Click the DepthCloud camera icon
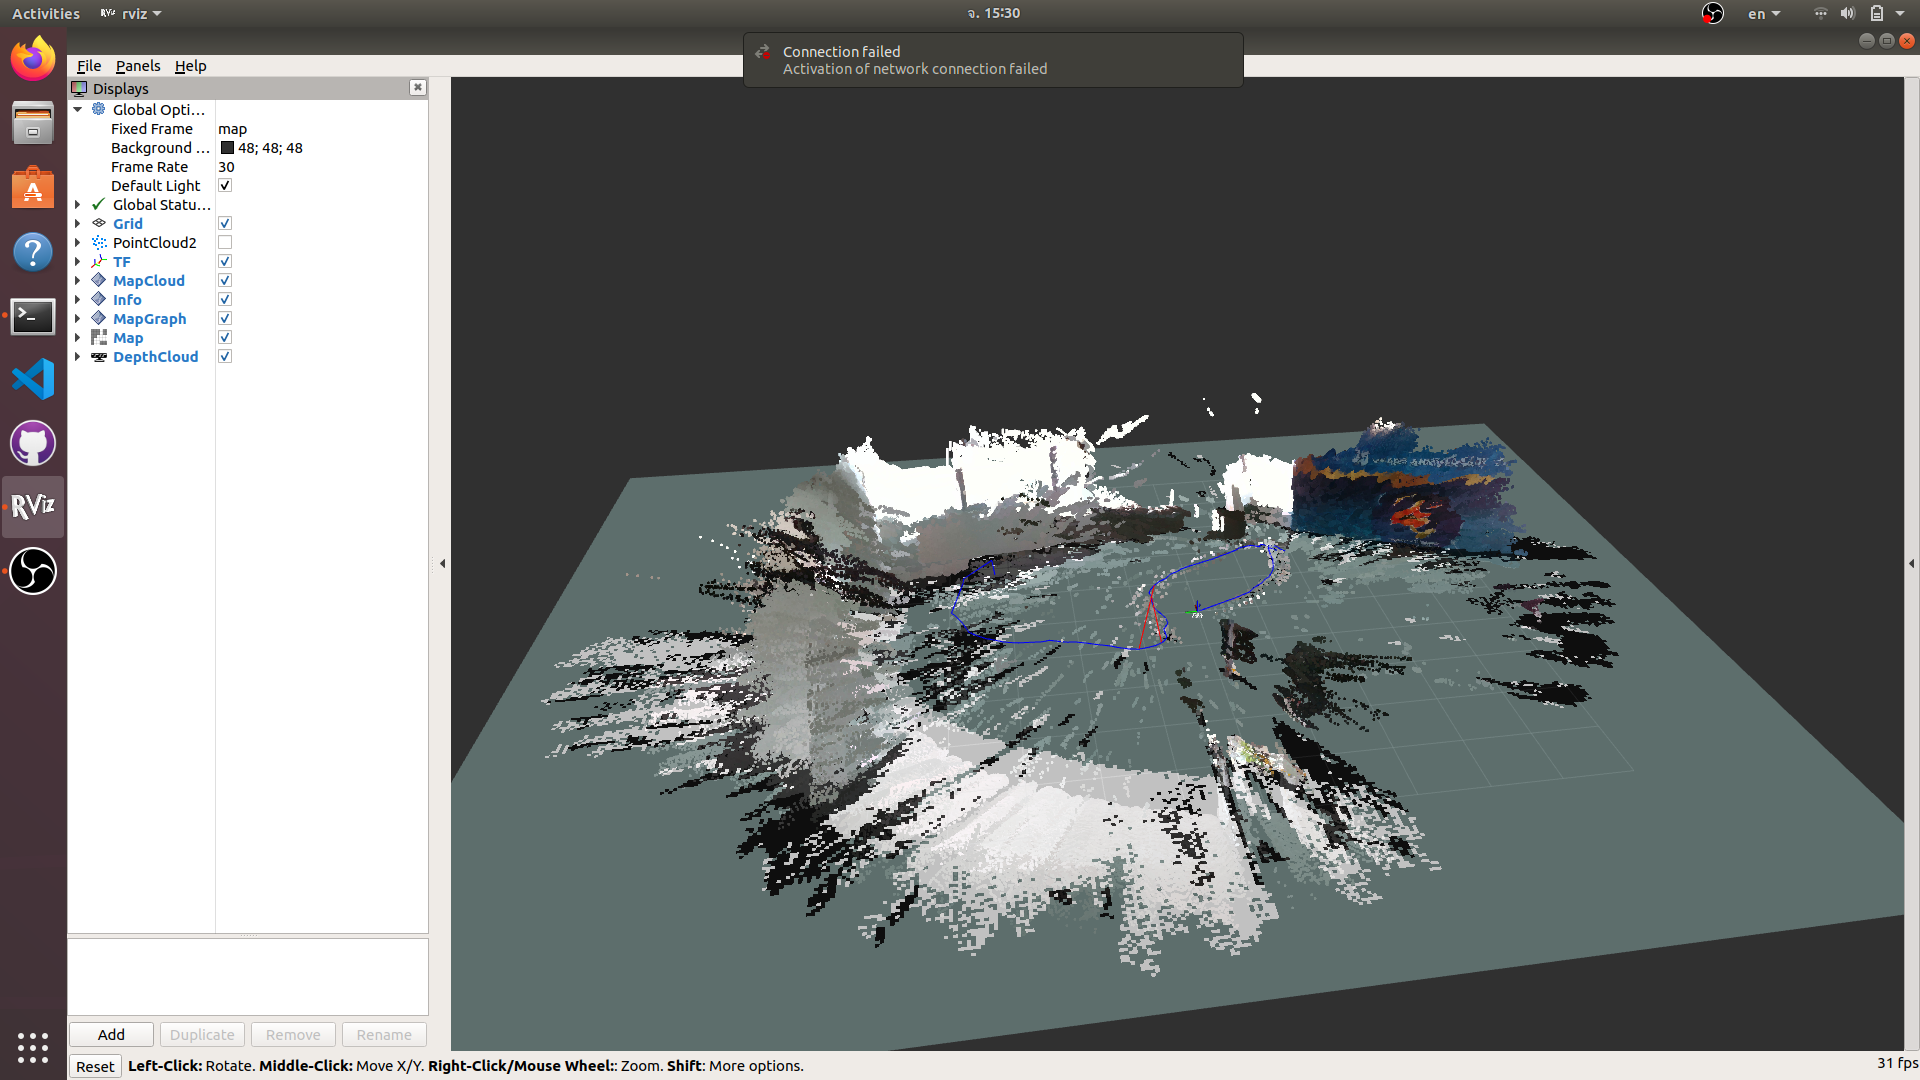The image size is (1920, 1080). pos(99,357)
